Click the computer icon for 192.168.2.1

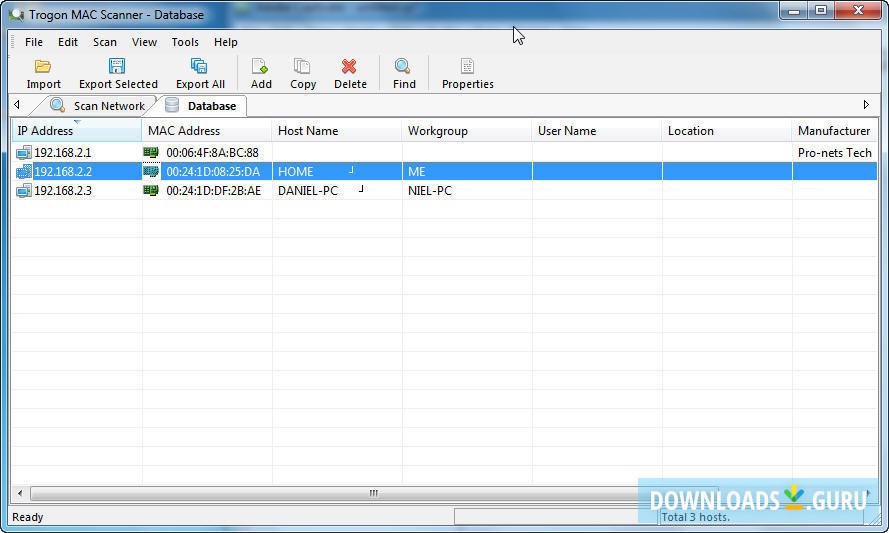(24, 153)
